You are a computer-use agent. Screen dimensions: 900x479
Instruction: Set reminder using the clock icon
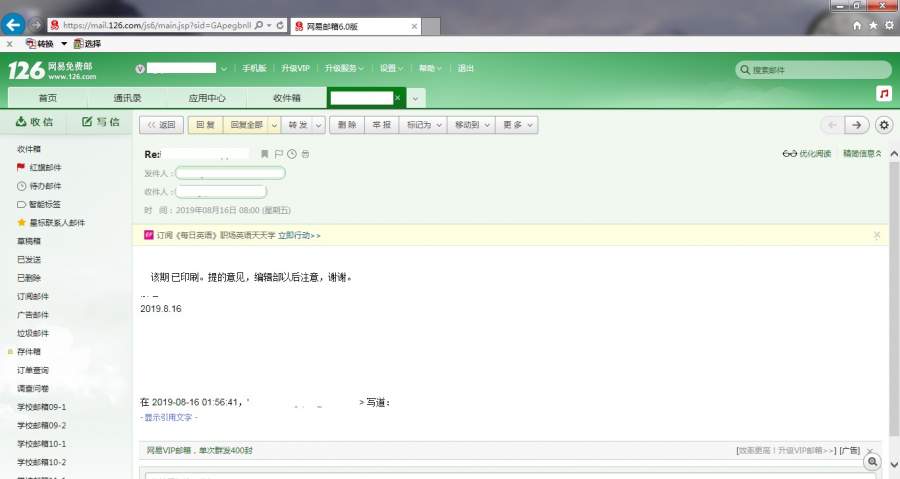pos(292,154)
